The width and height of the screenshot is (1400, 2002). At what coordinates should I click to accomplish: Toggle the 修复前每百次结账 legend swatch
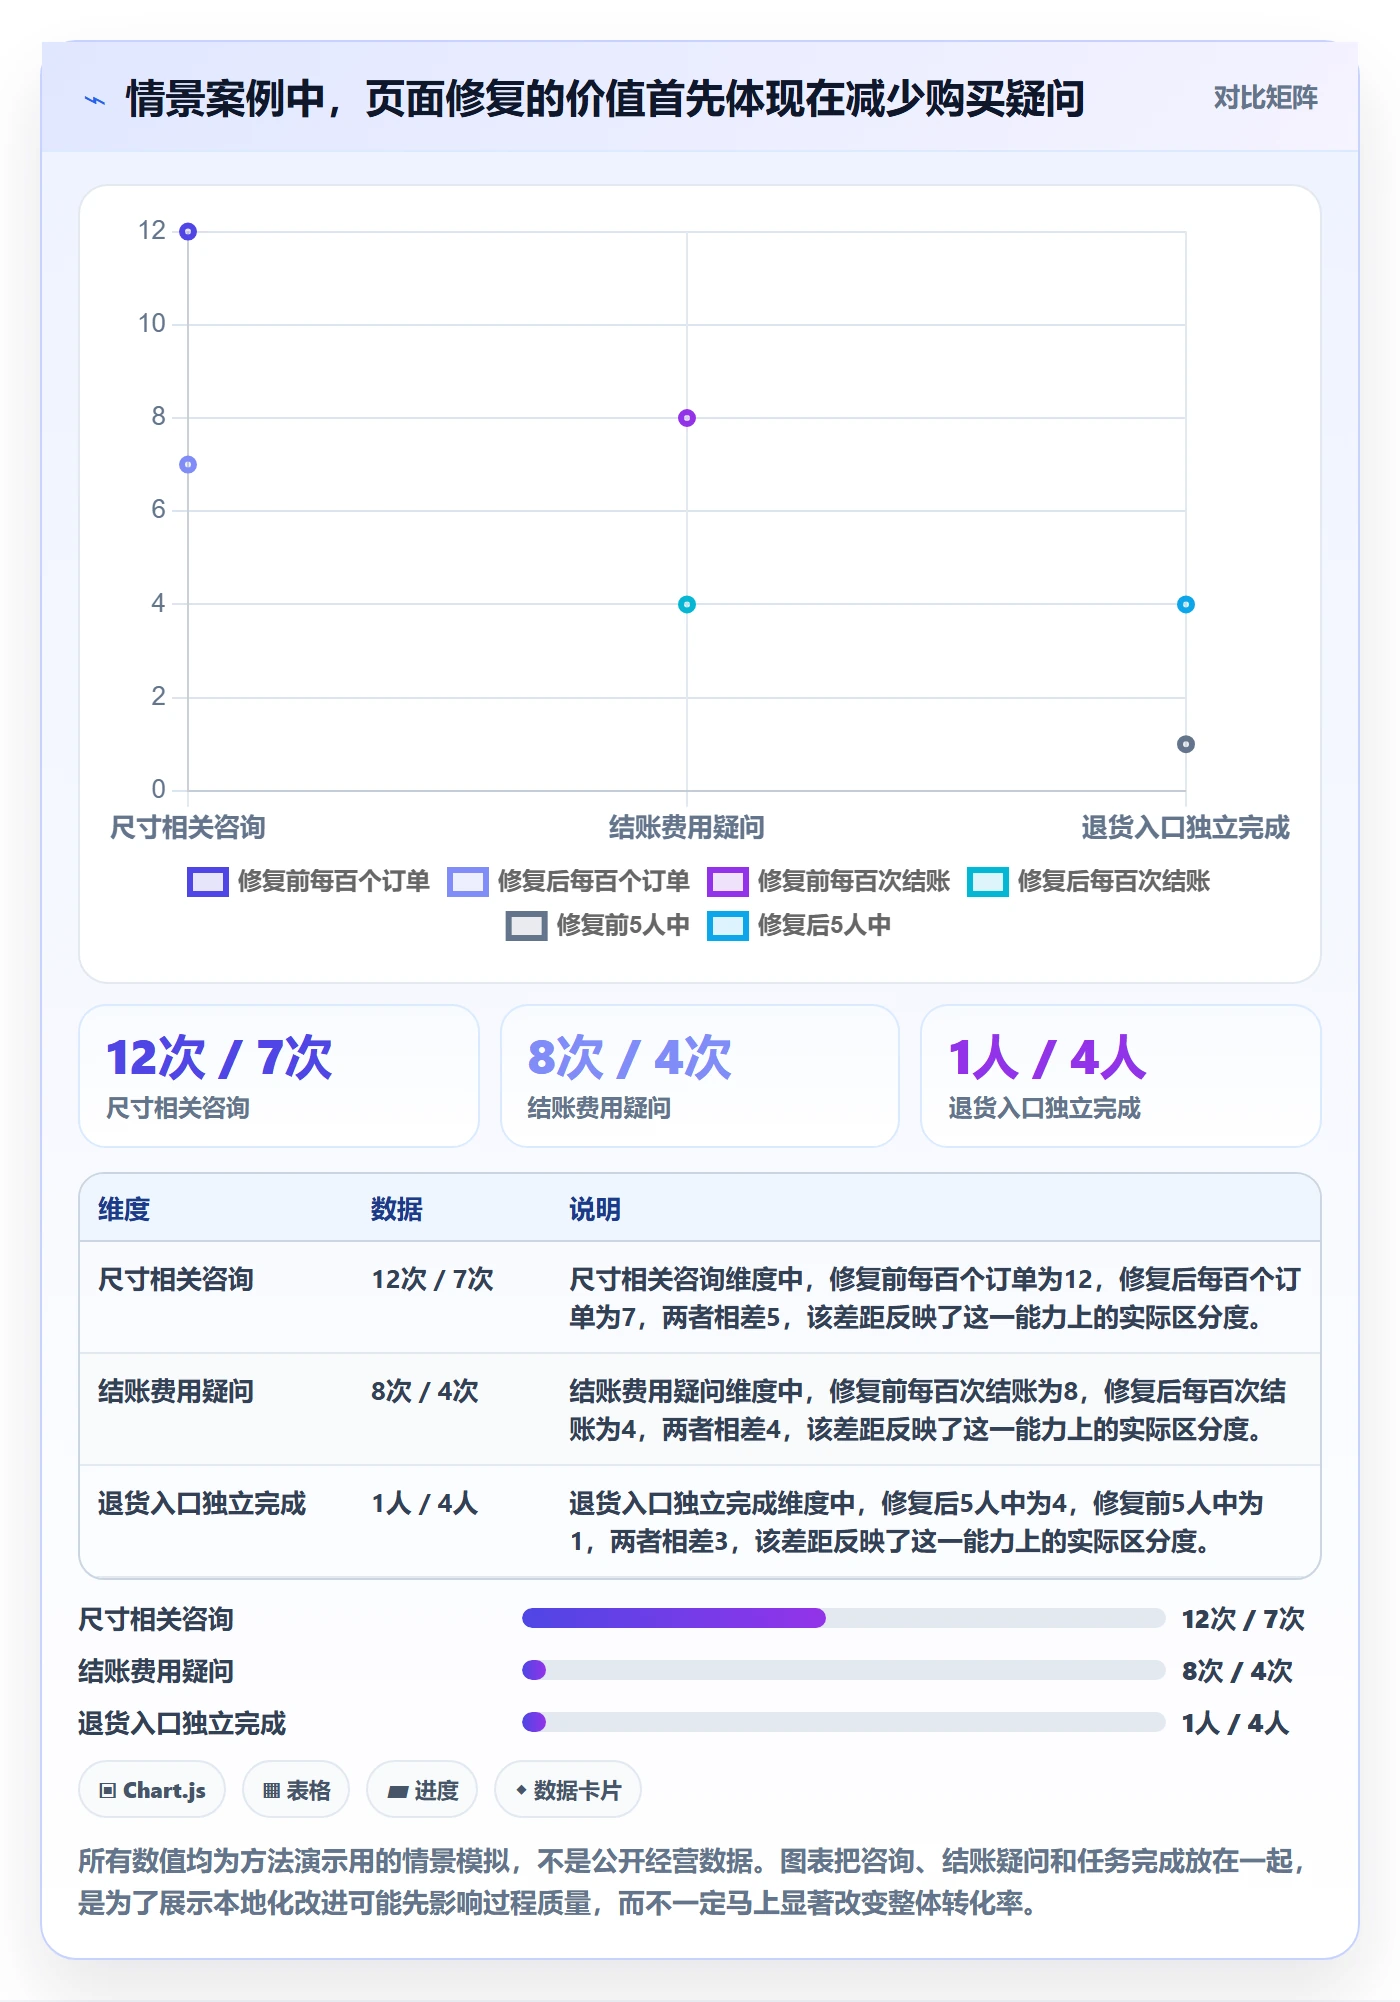pyautogui.click(x=728, y=882)
